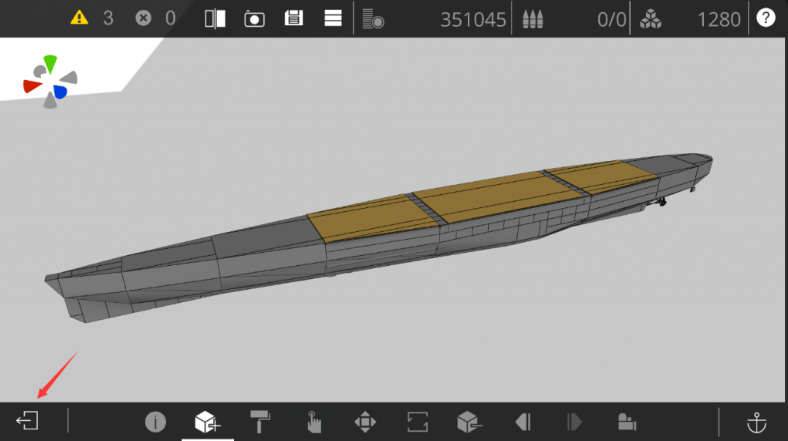The image size is (788, 441).
Task: Open the hamburger list menu
Action: 333,18
